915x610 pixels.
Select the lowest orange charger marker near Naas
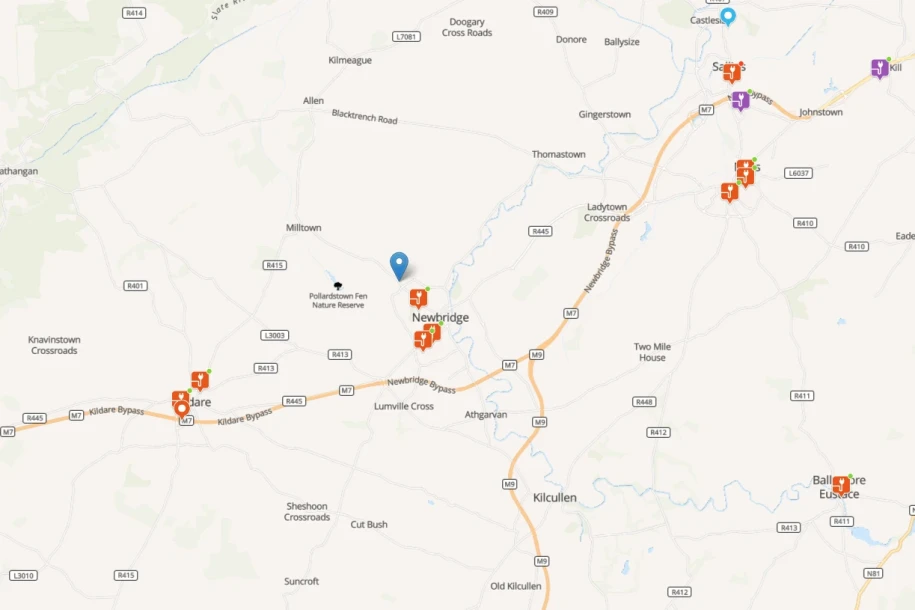[729, 191]
